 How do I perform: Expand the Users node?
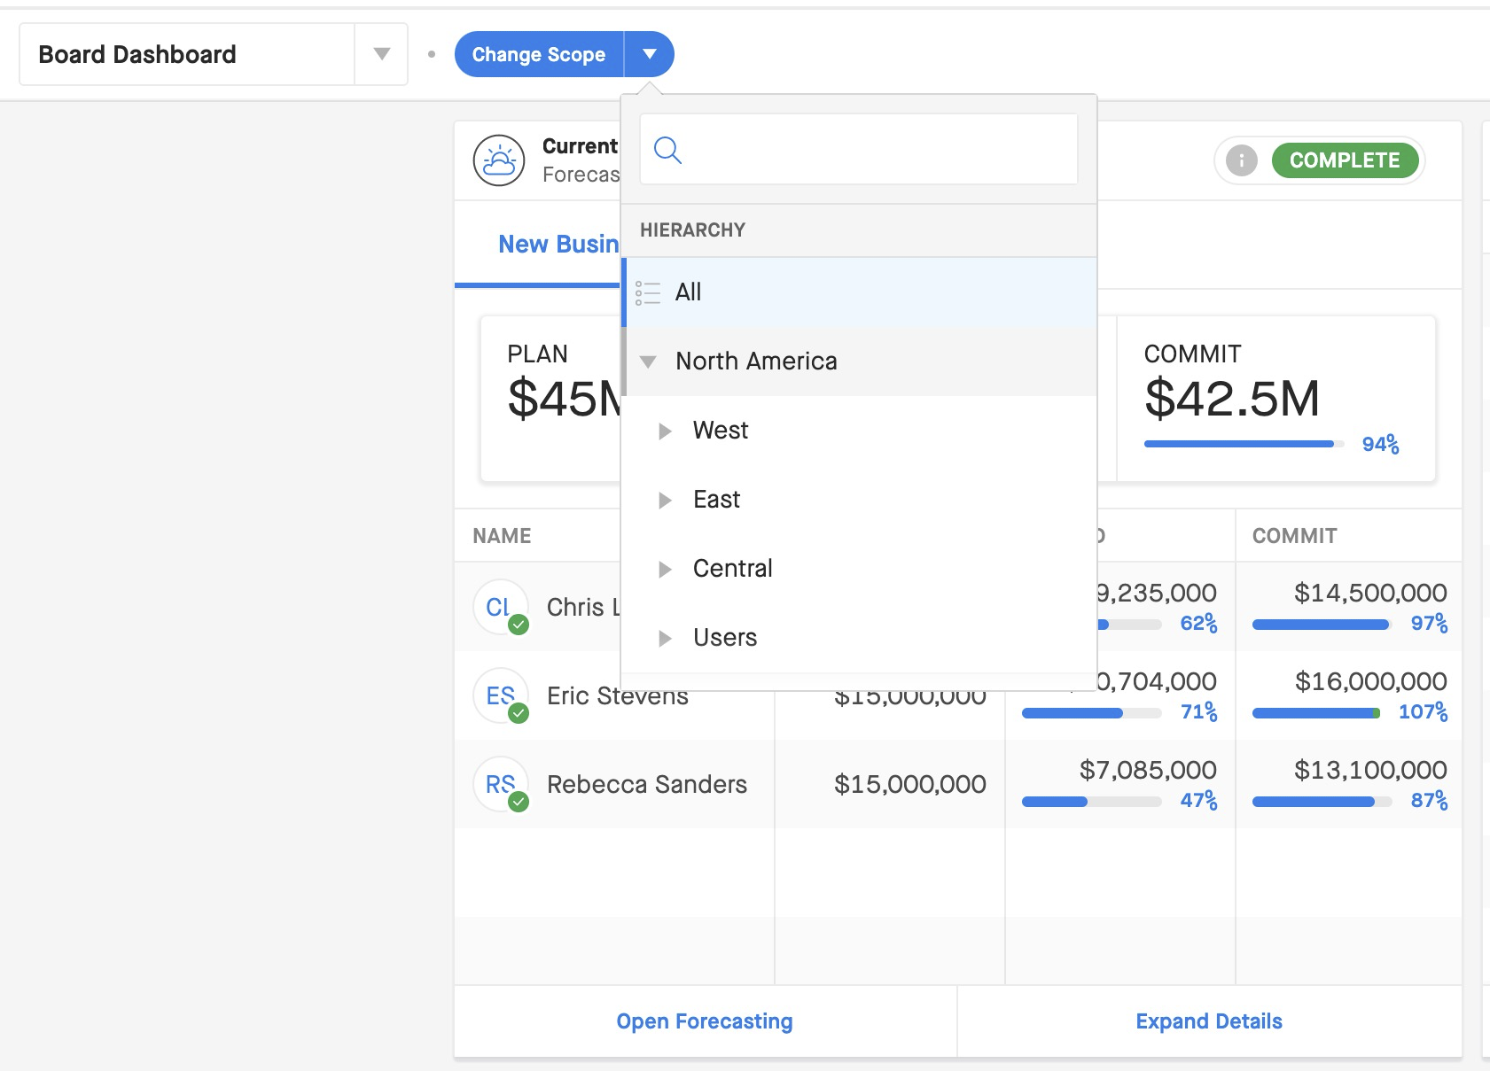coord(665,638)
